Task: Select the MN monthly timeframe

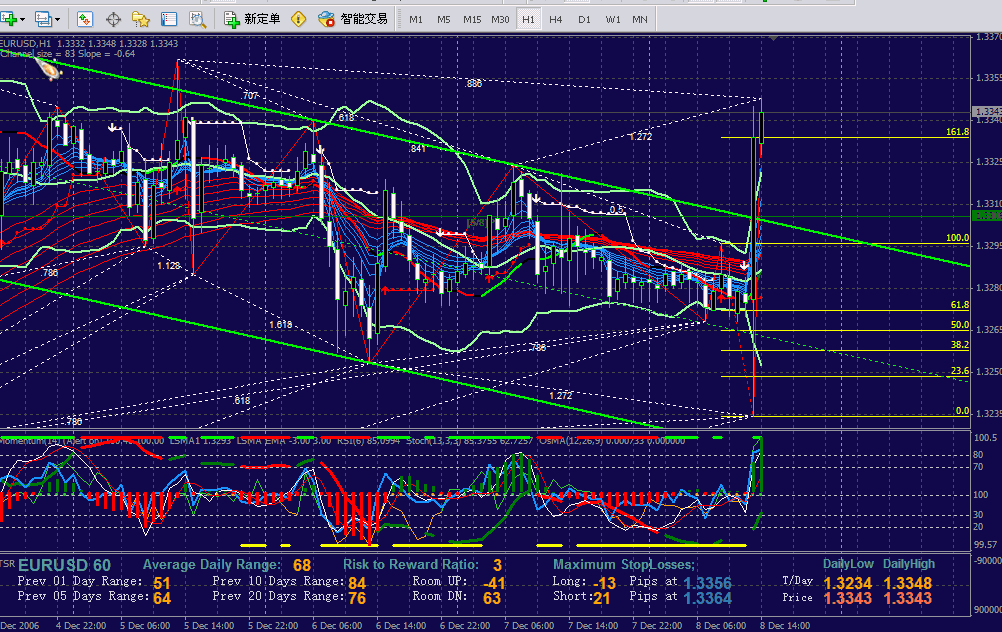Action: (640, 19)
